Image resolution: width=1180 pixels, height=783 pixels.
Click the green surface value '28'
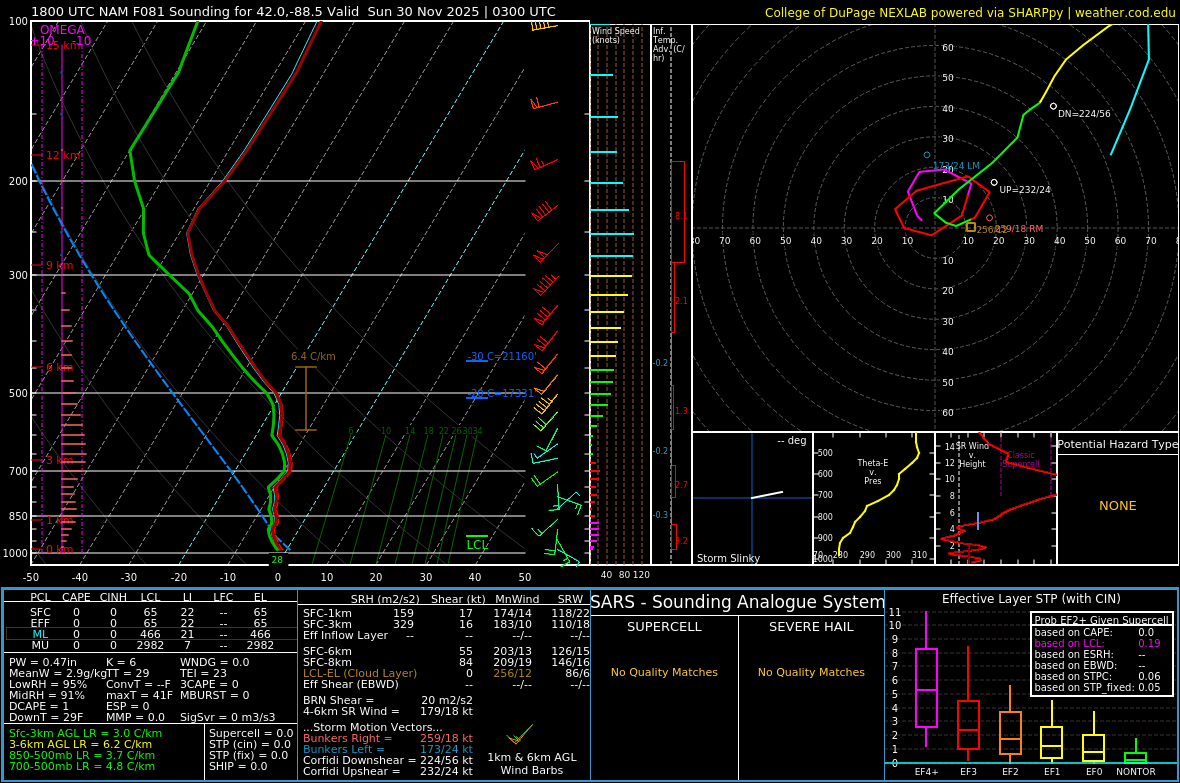pos(277,559)
